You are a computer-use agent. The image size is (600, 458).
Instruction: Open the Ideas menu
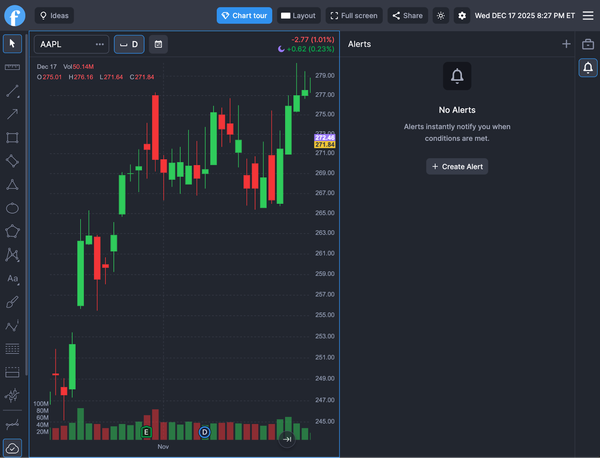(x=54, y=16)
